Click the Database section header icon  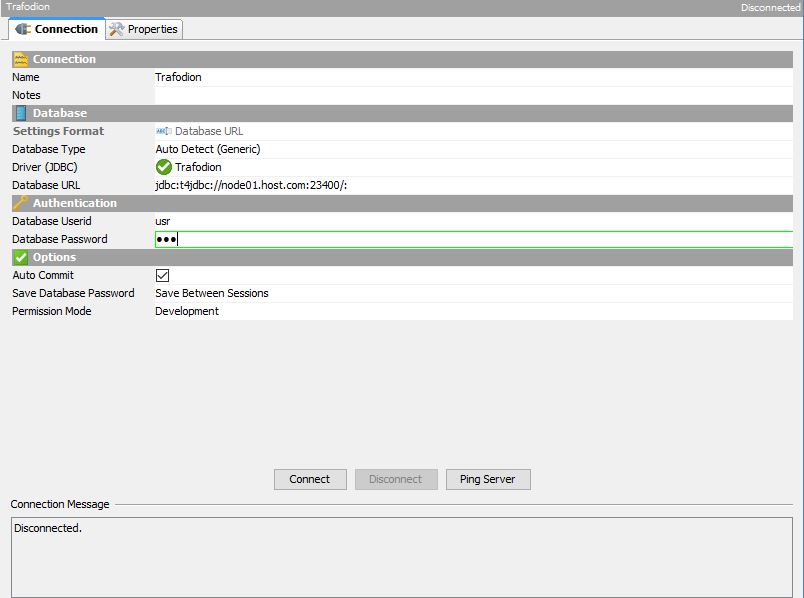21,113
